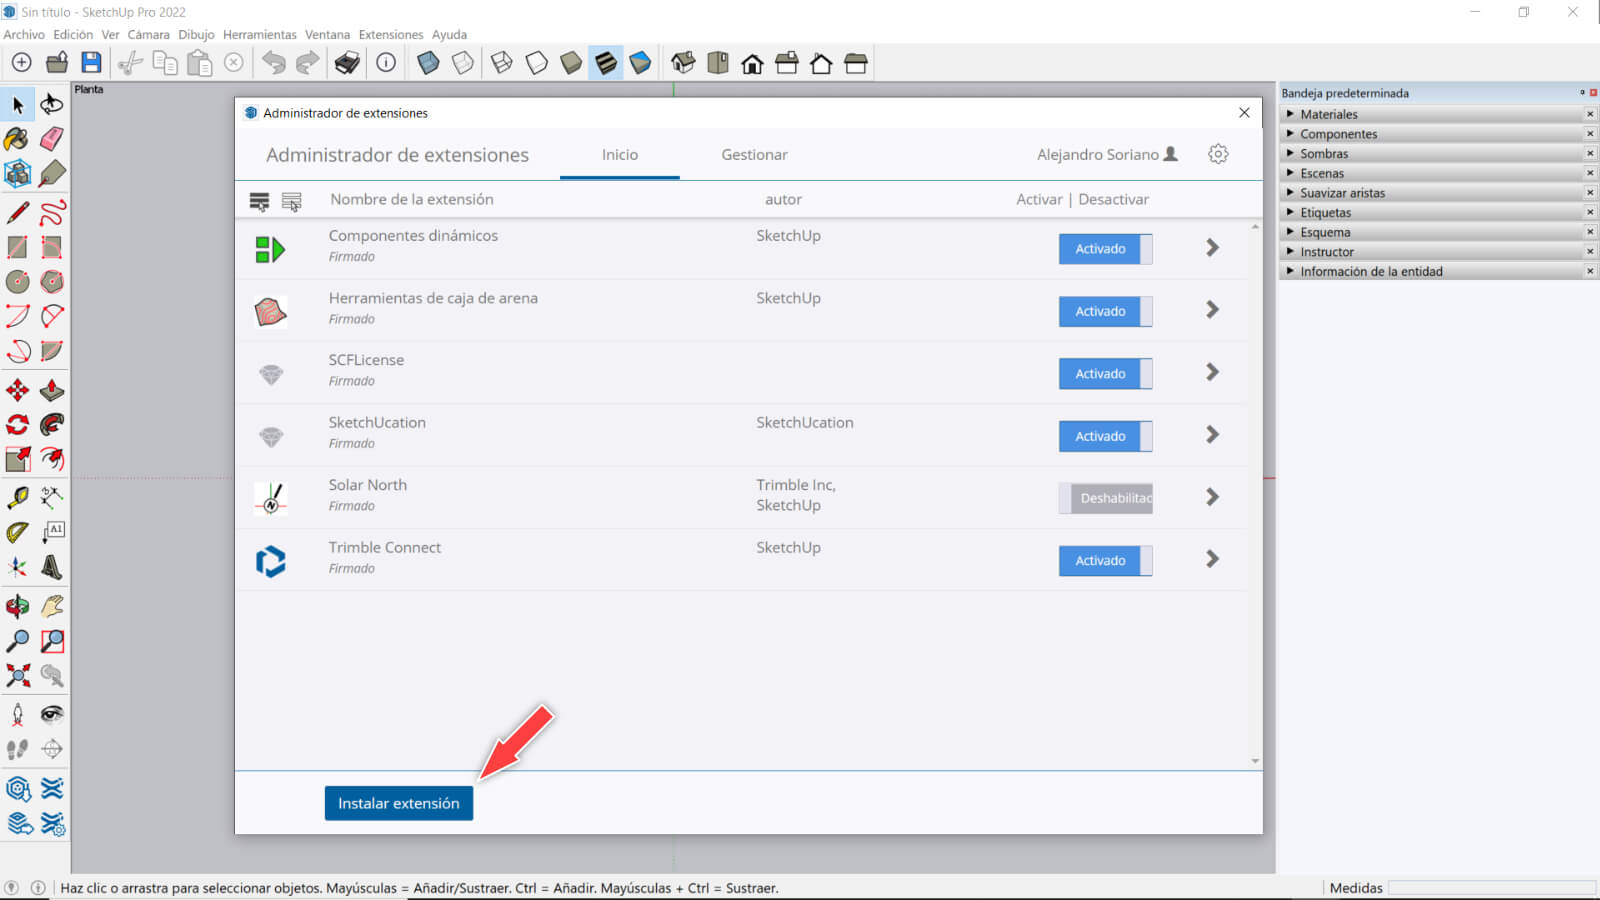The image size is (1600, 900).
Task: Select the Eraser tool
Action: tap(52, 139)
